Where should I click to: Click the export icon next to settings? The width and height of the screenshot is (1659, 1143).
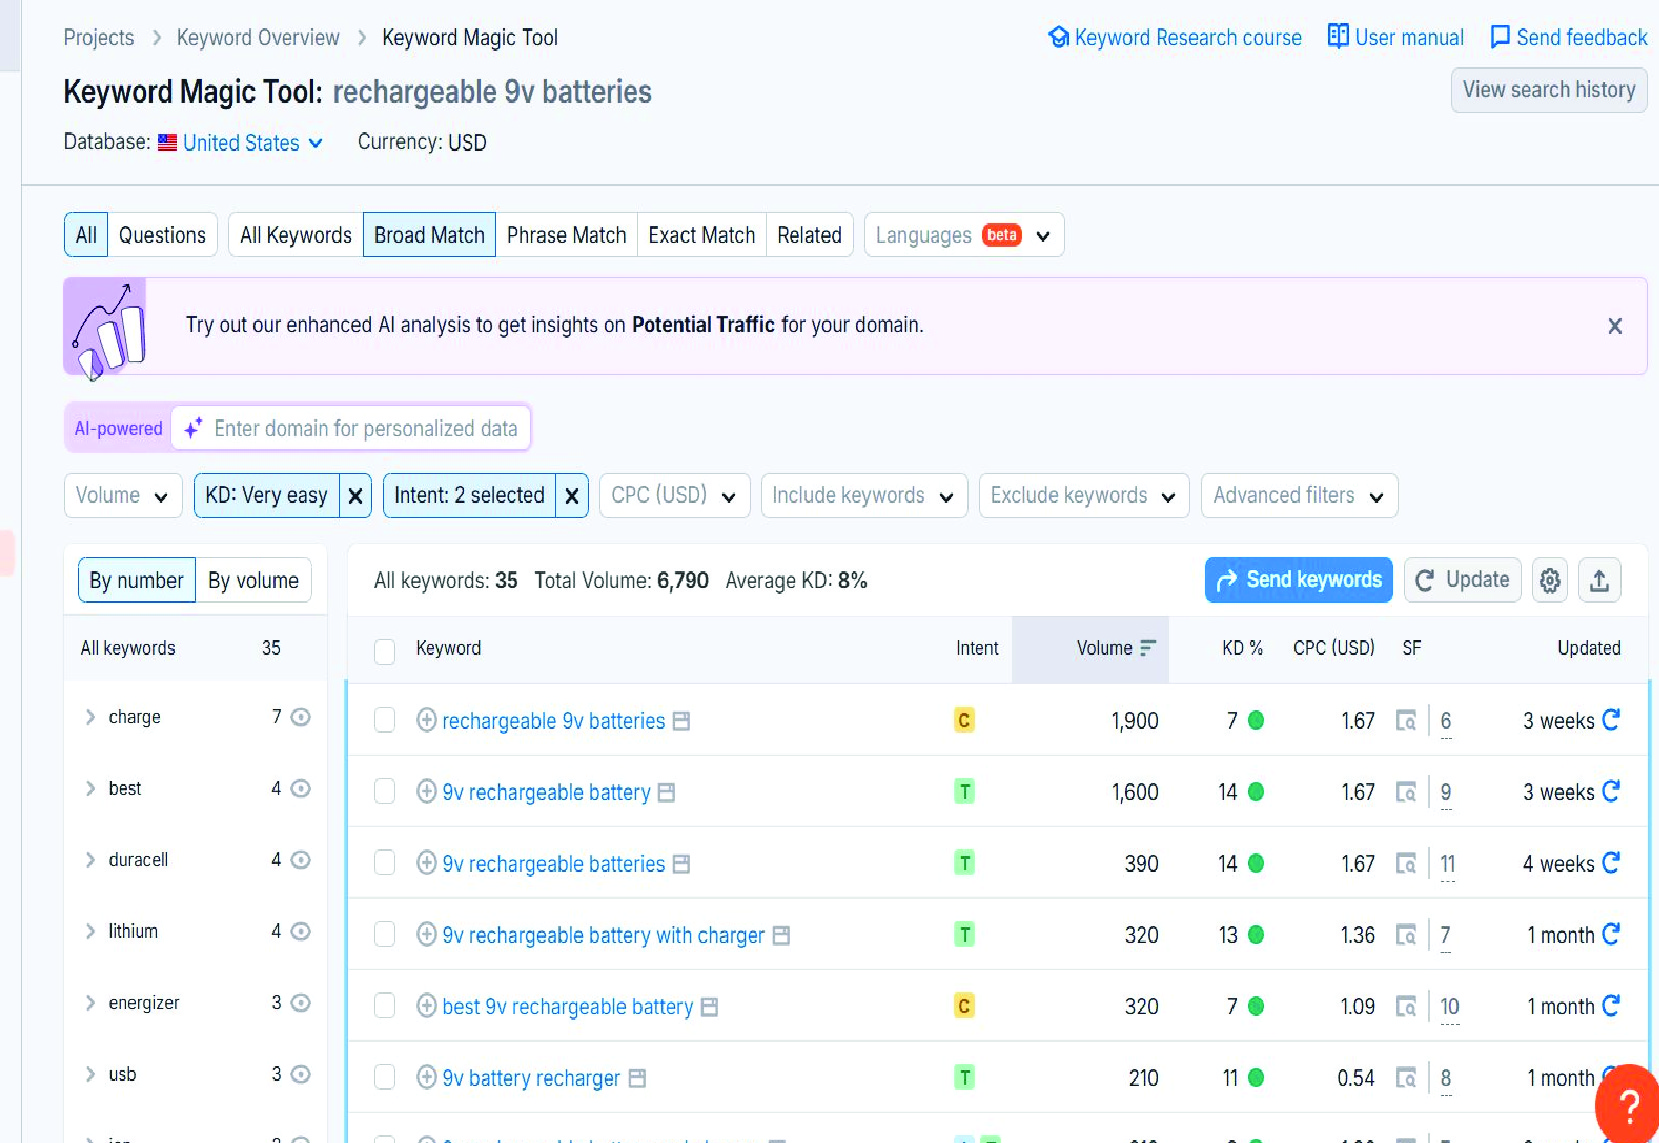coord(1599,580)
